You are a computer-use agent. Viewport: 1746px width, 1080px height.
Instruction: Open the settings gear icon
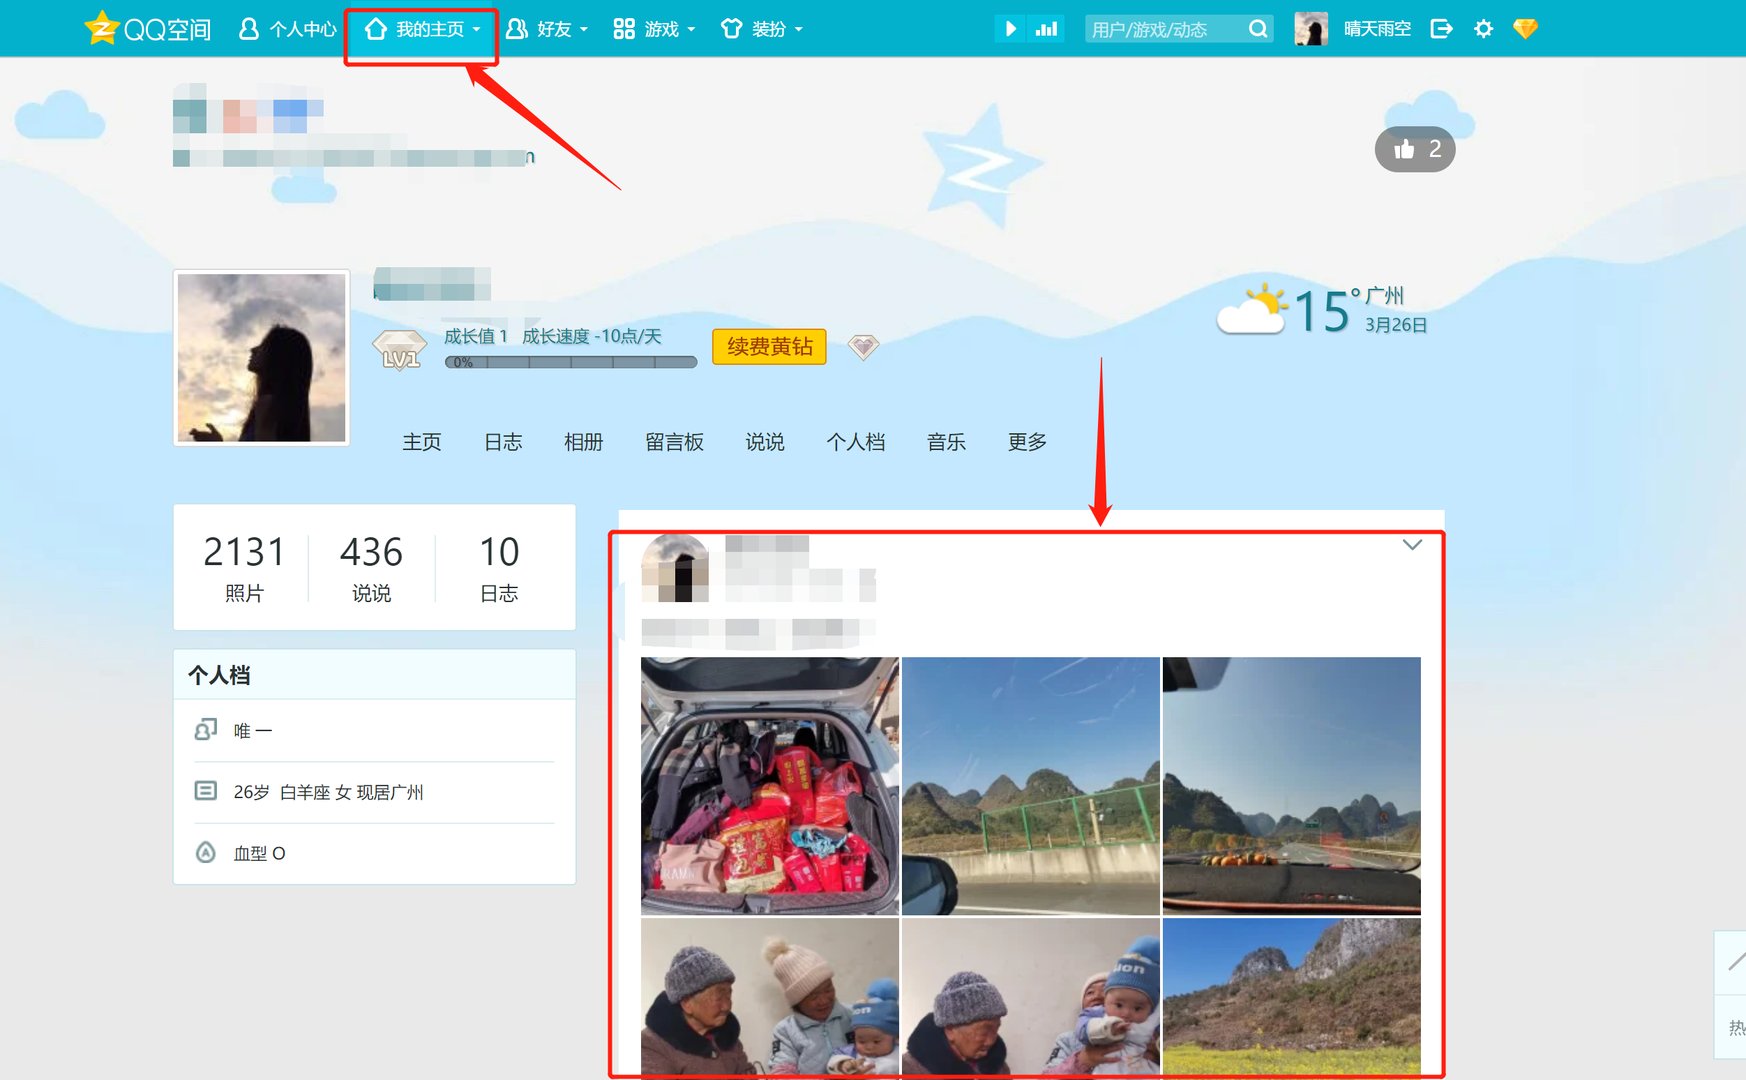1483,29
